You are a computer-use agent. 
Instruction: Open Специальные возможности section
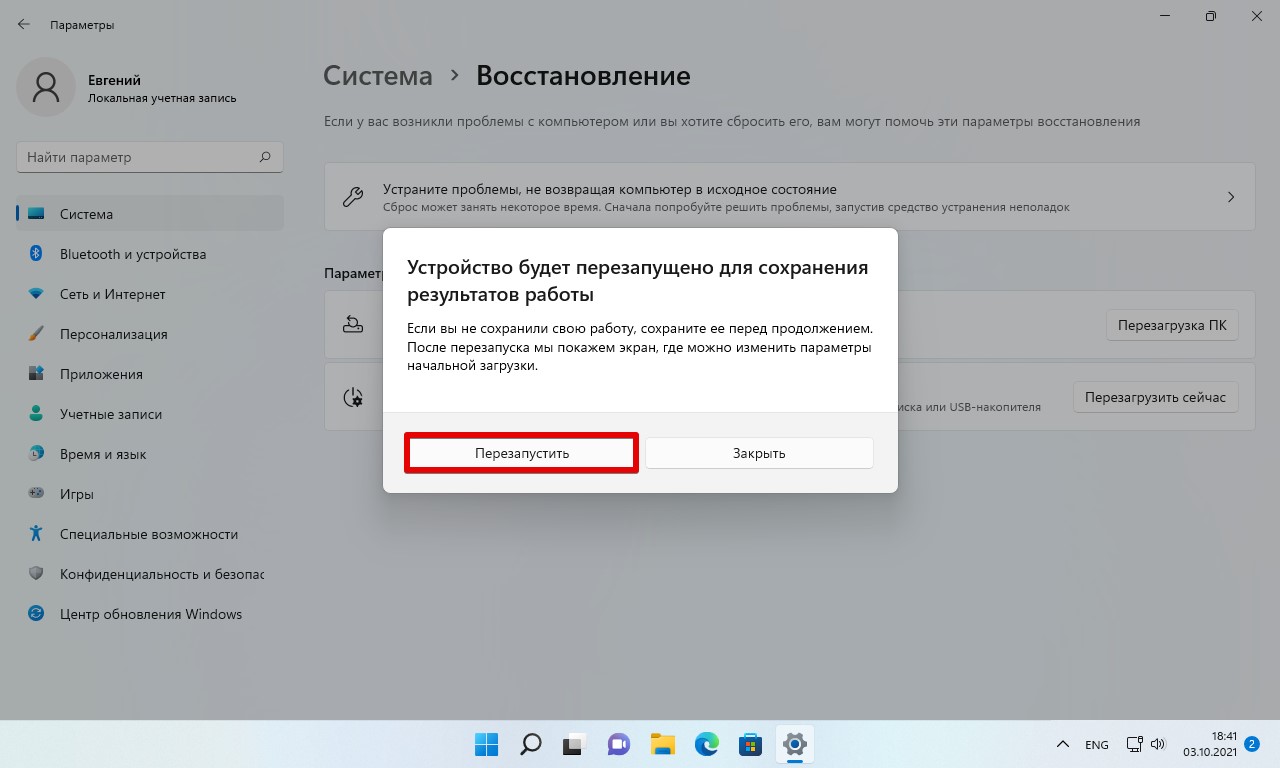150,534
